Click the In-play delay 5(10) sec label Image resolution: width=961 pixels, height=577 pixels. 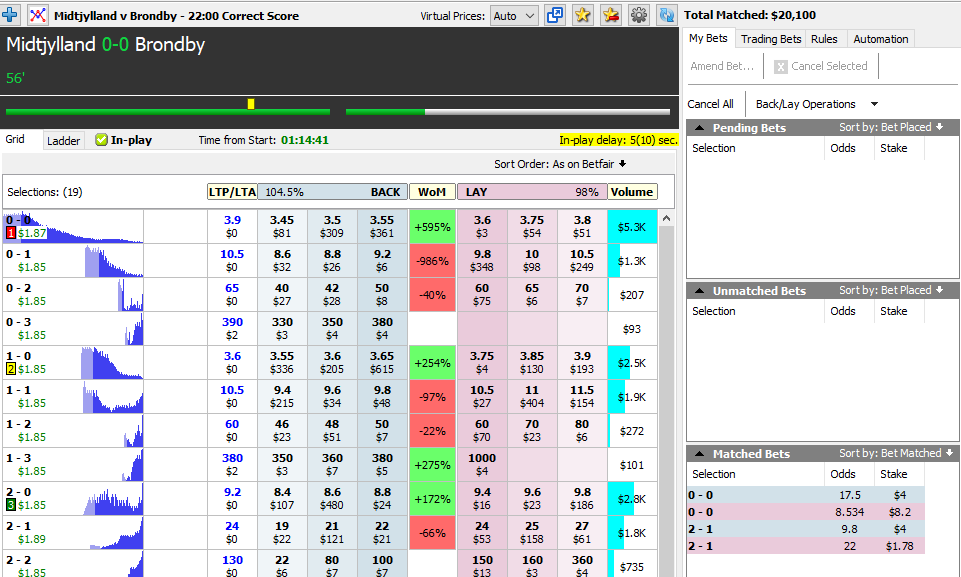coord(618,140)
